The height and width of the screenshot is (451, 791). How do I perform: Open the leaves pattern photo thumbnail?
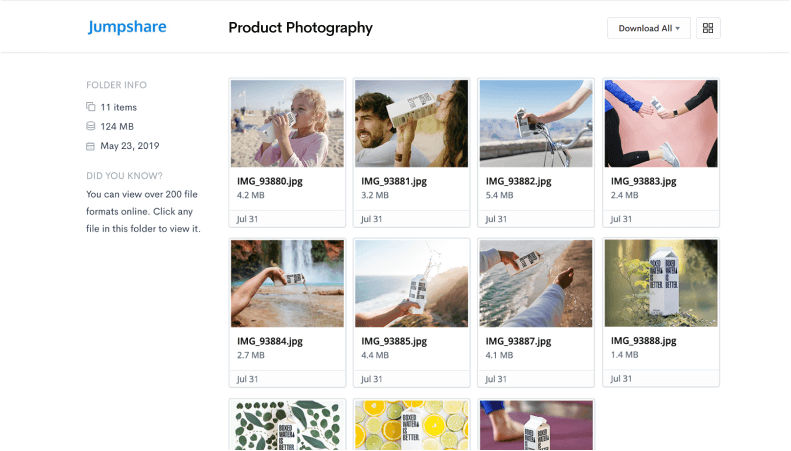tap(287, 425)
